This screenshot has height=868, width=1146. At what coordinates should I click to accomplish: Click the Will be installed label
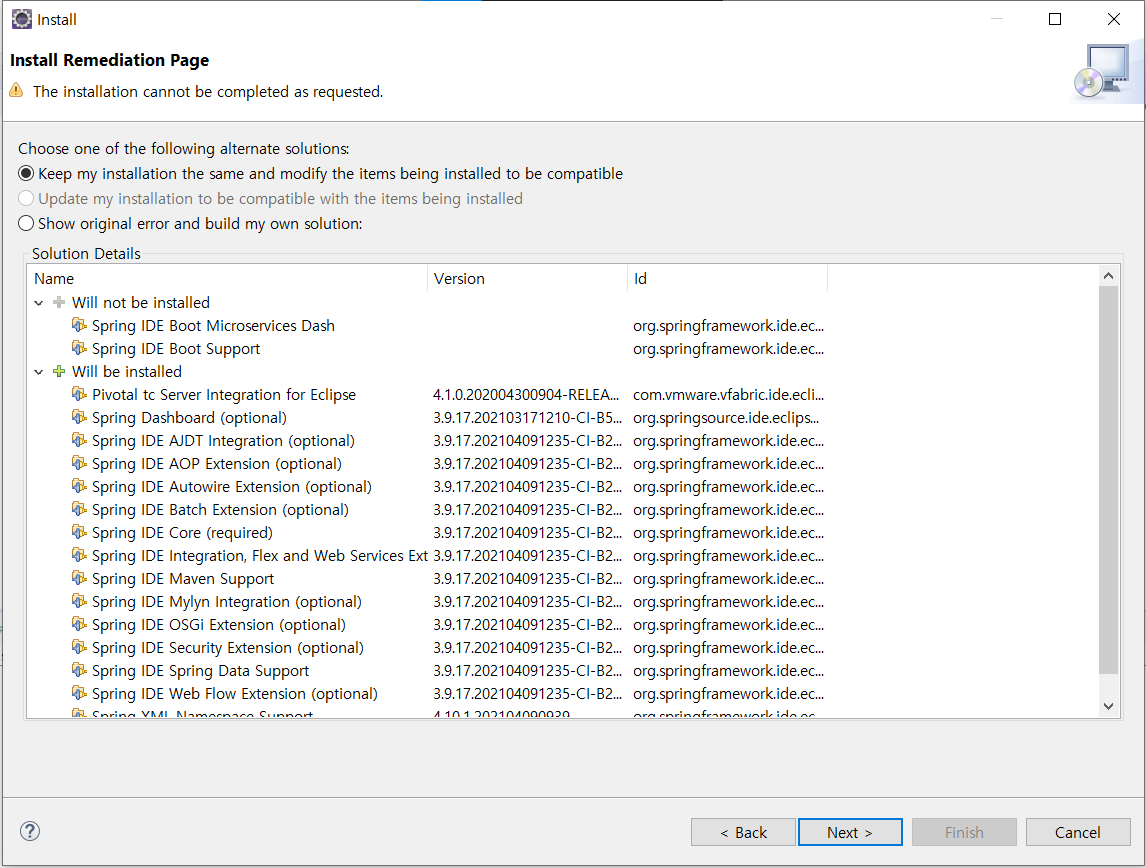coord(126,371)
